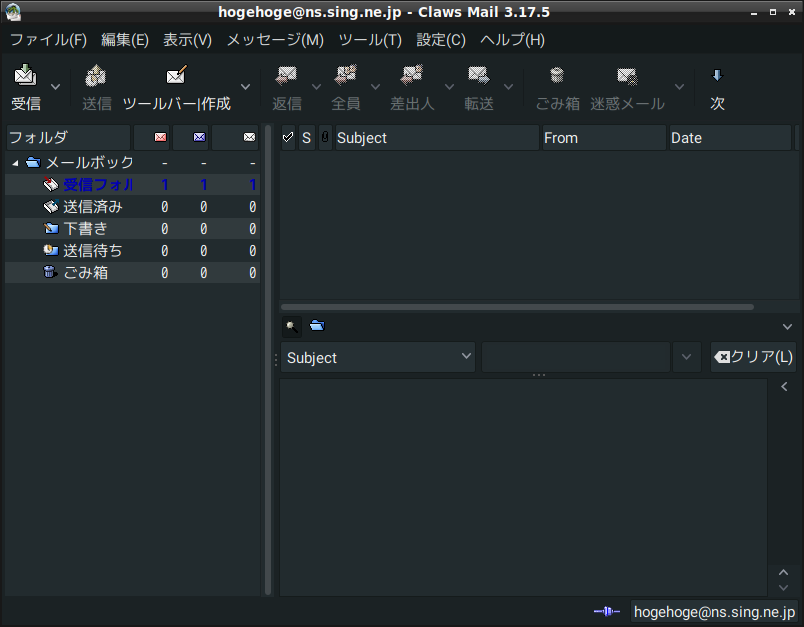
Task: Sort messages by Date column header
Action: pyautogui.click(x=730, y=137)
